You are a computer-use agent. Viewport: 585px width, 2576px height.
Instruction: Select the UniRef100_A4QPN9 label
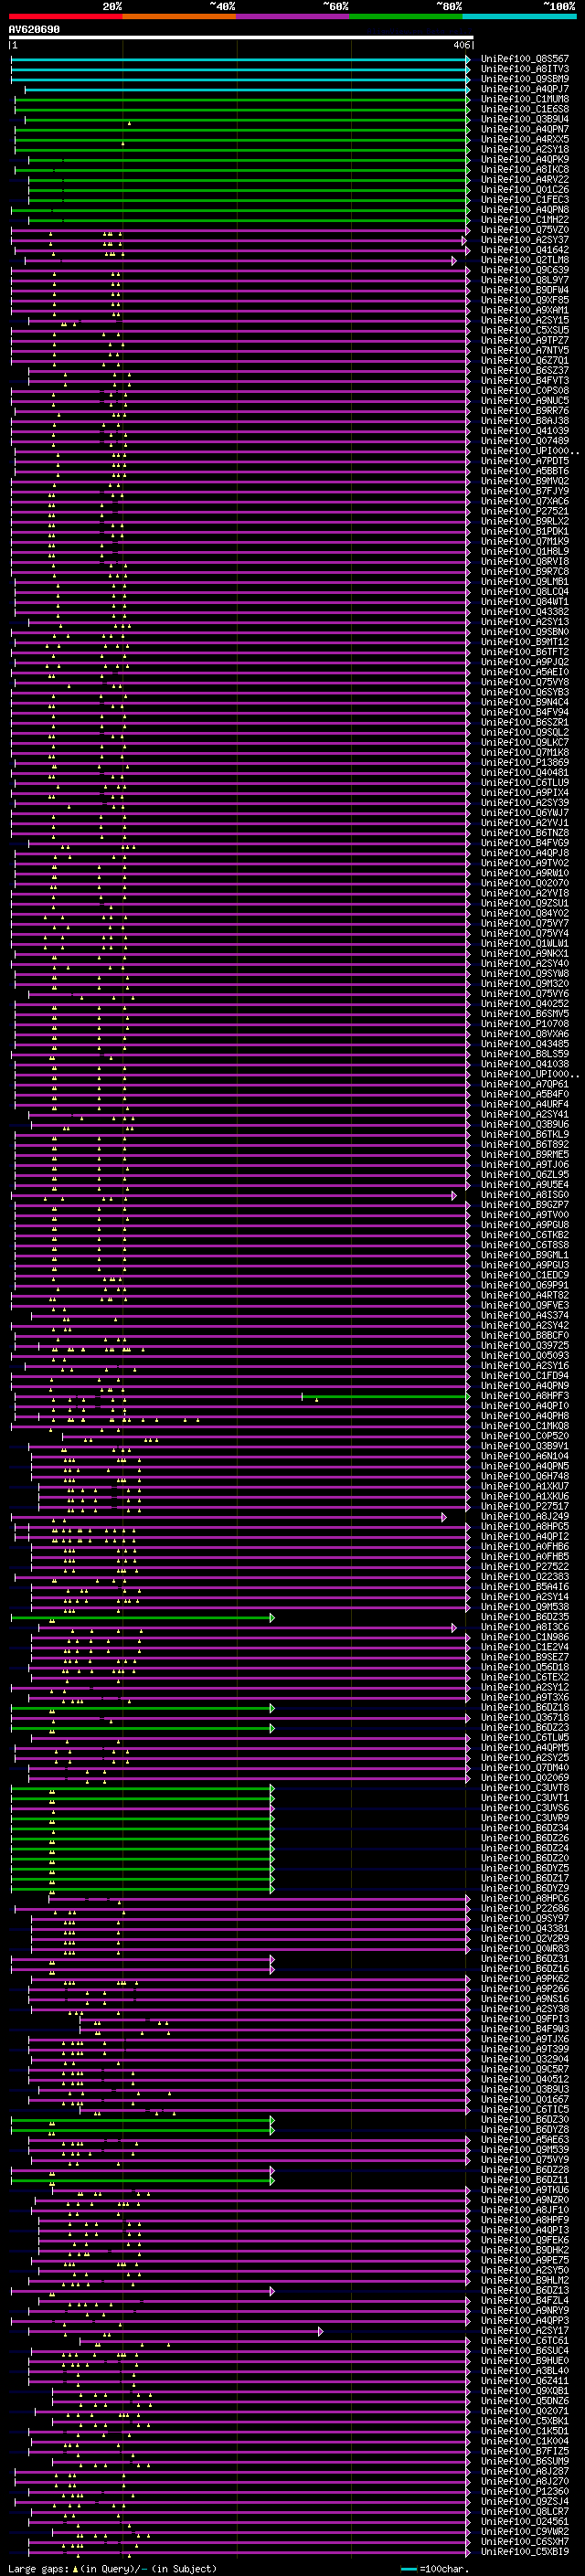[x=525, y=1386]
